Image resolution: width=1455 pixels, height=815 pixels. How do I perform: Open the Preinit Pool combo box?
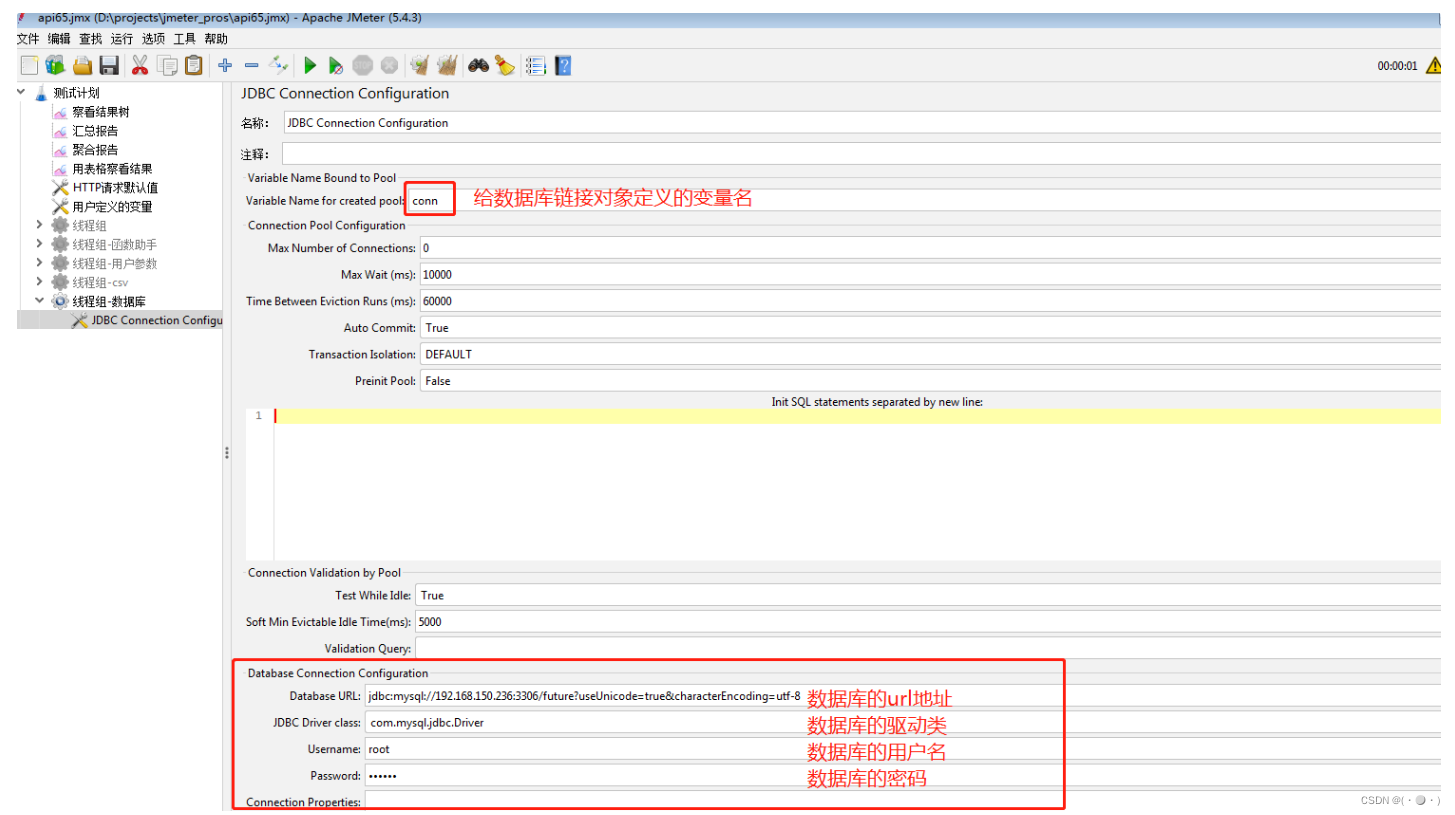coord(930,381)
